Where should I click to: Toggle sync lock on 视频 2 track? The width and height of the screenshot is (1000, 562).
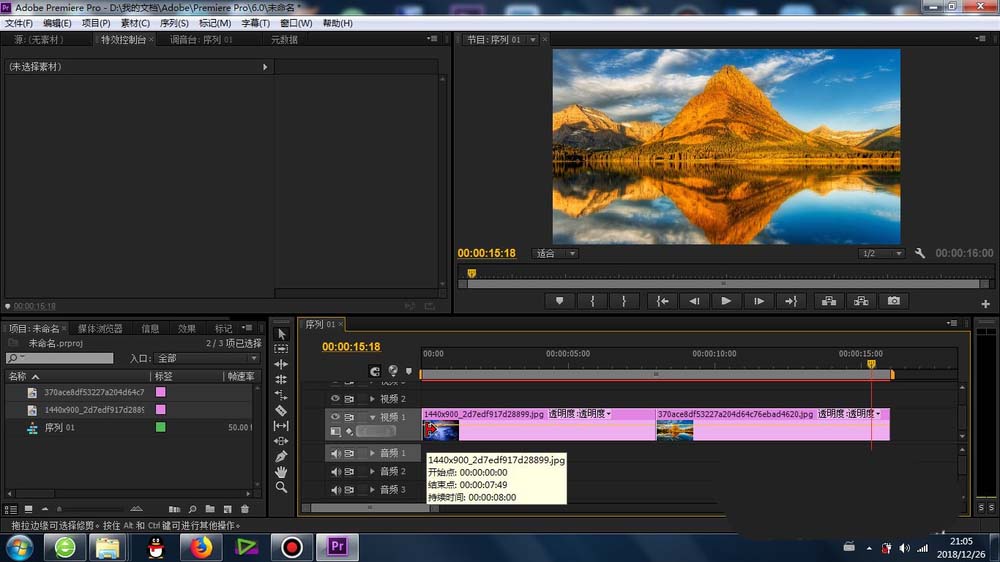pyautogui.click(x=349, y=399)
